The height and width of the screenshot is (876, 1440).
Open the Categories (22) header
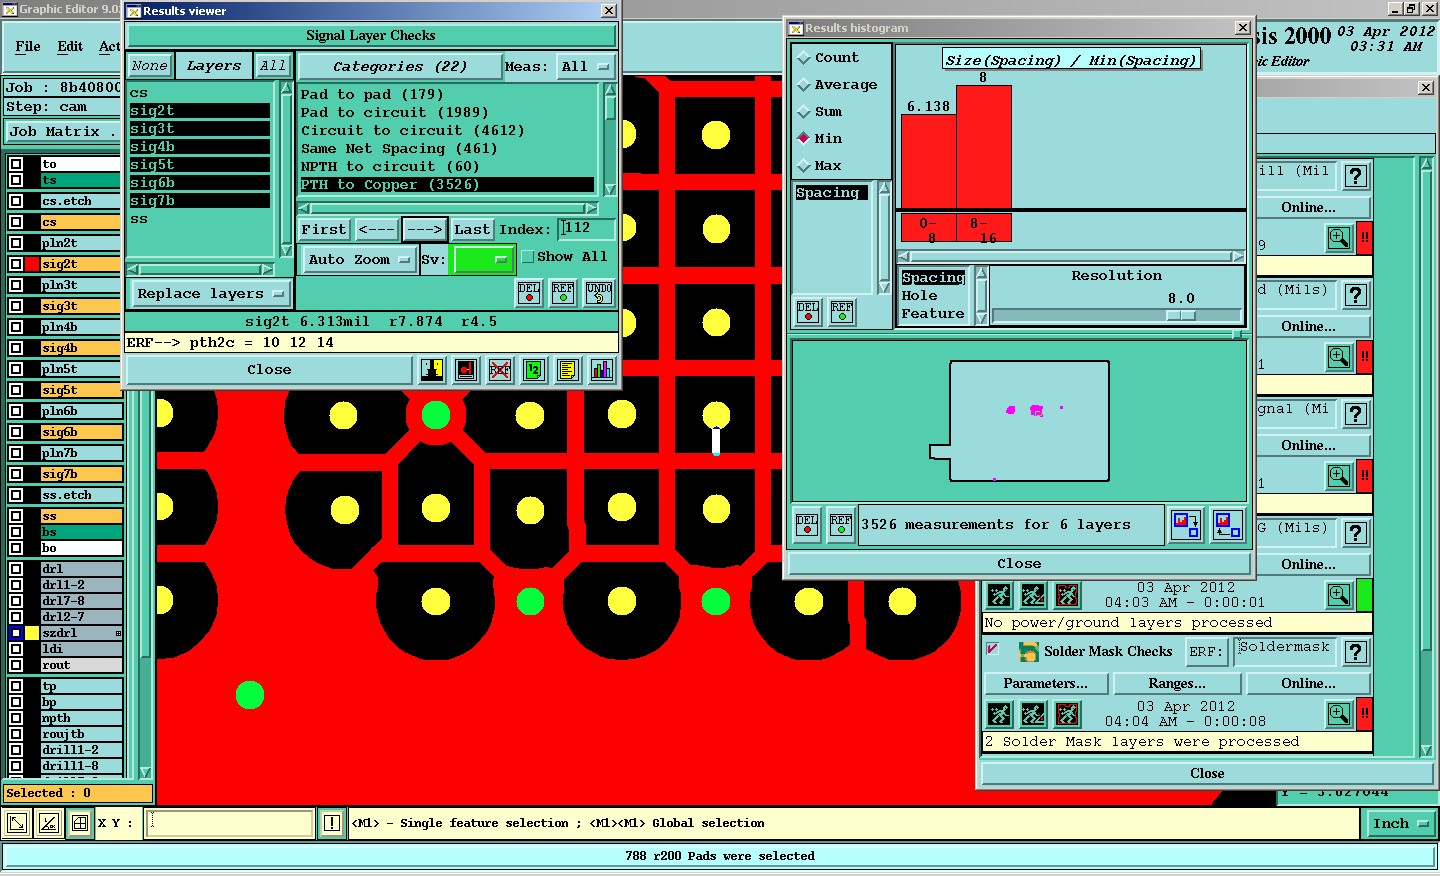coord(400,67)
